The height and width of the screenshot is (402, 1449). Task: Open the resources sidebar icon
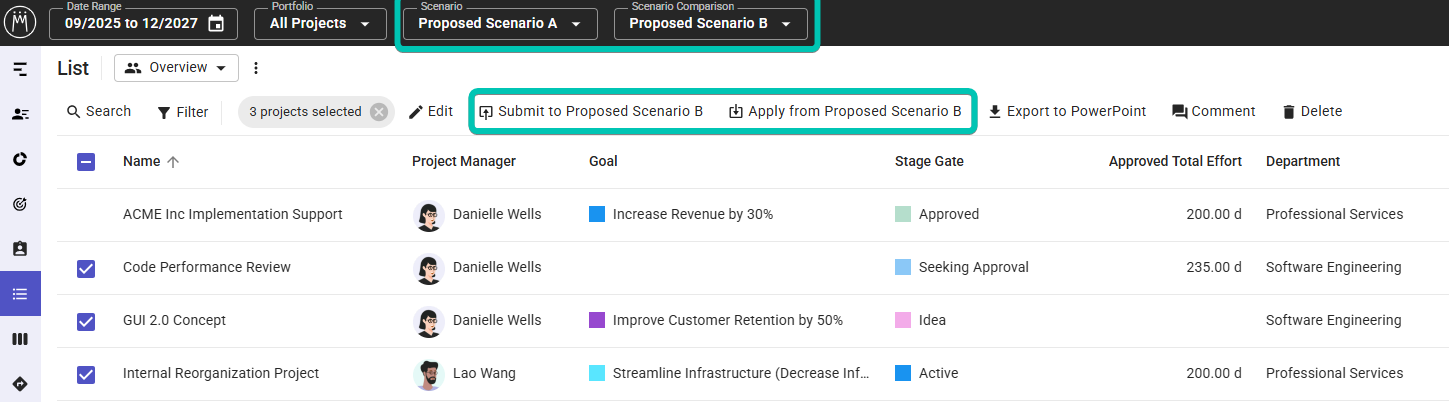tap(20, 114)
